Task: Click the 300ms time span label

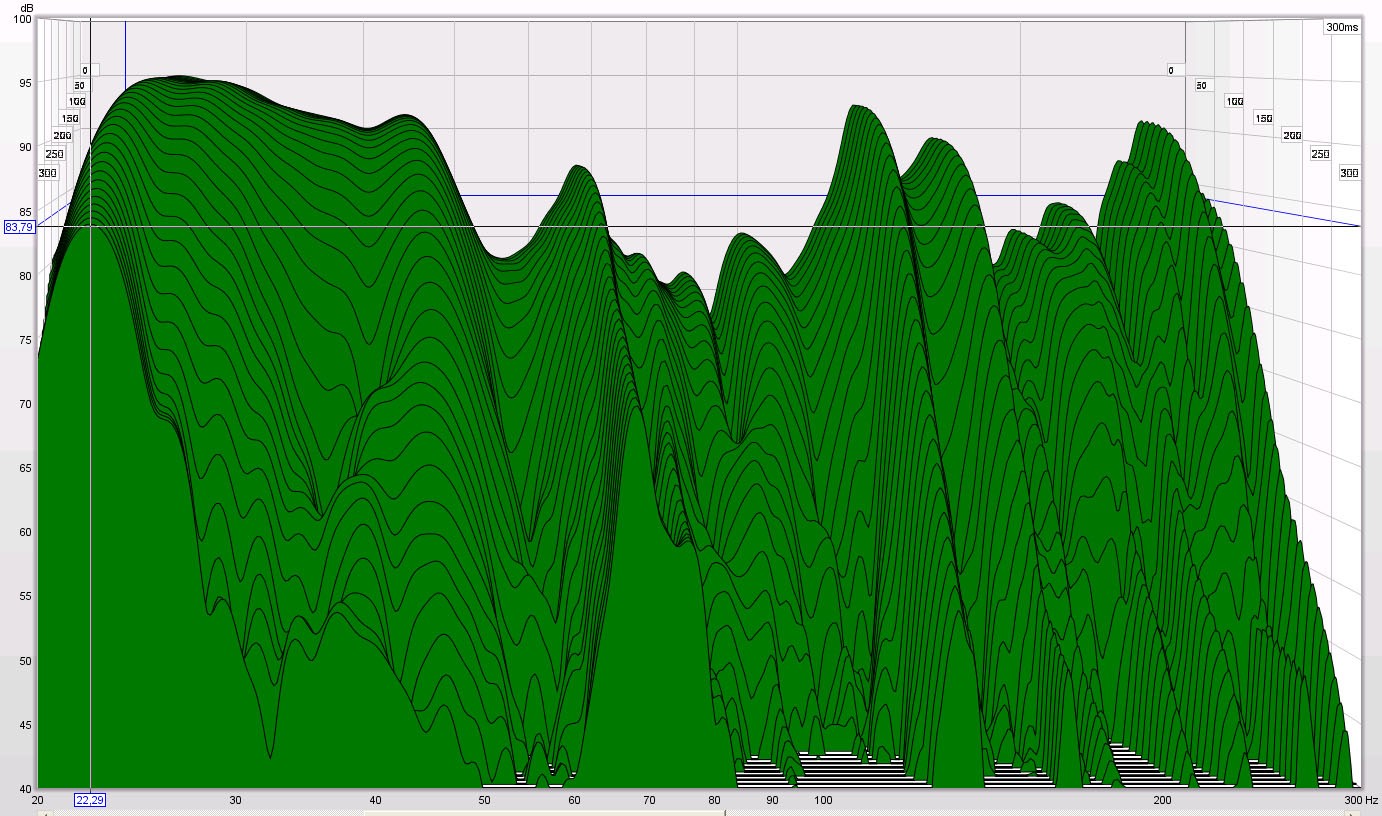Action: (x=1342, y=27)
